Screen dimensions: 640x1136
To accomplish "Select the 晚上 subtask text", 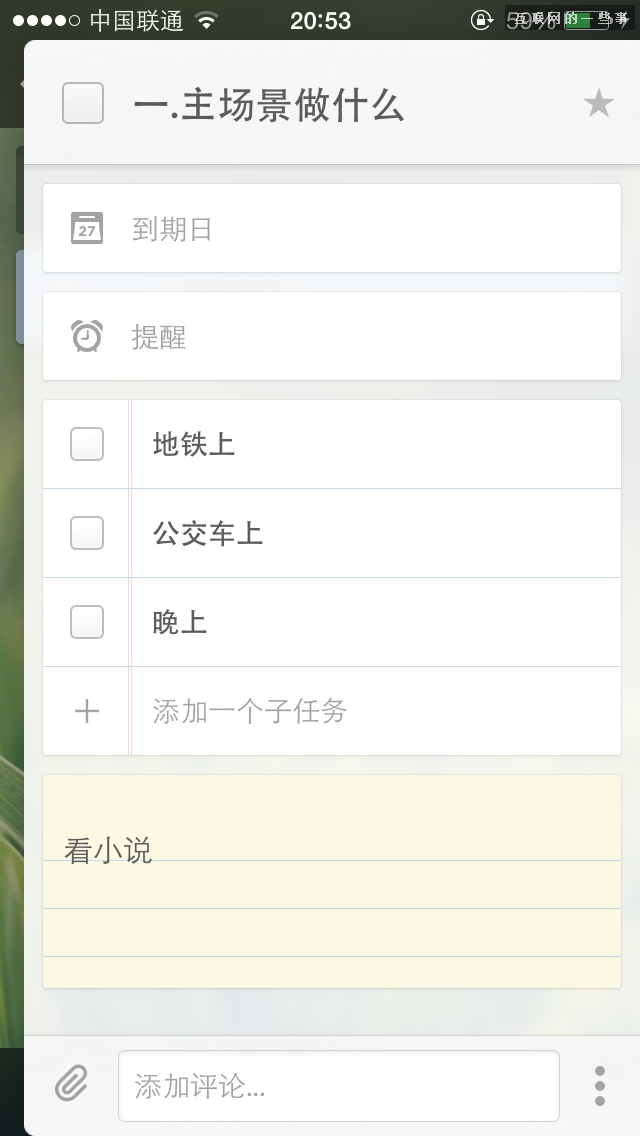I will click(x=180, y=622).
